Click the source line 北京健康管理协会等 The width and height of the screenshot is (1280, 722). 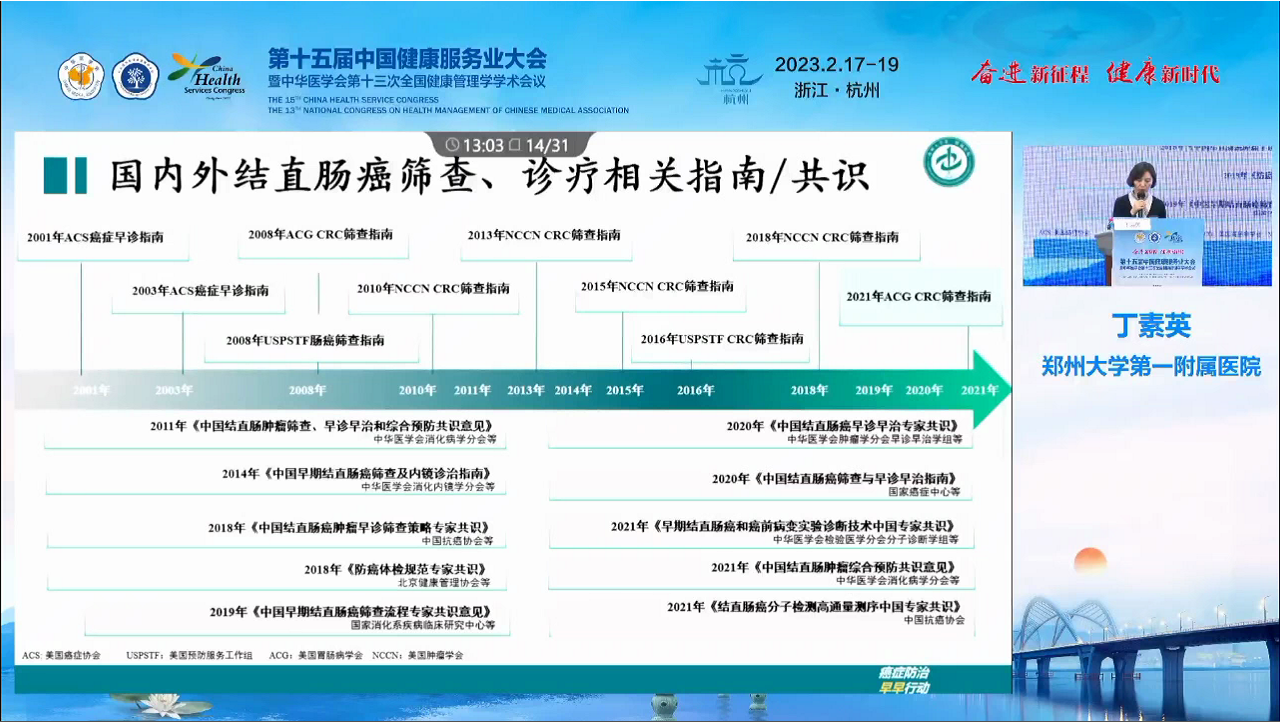point(444,582)
